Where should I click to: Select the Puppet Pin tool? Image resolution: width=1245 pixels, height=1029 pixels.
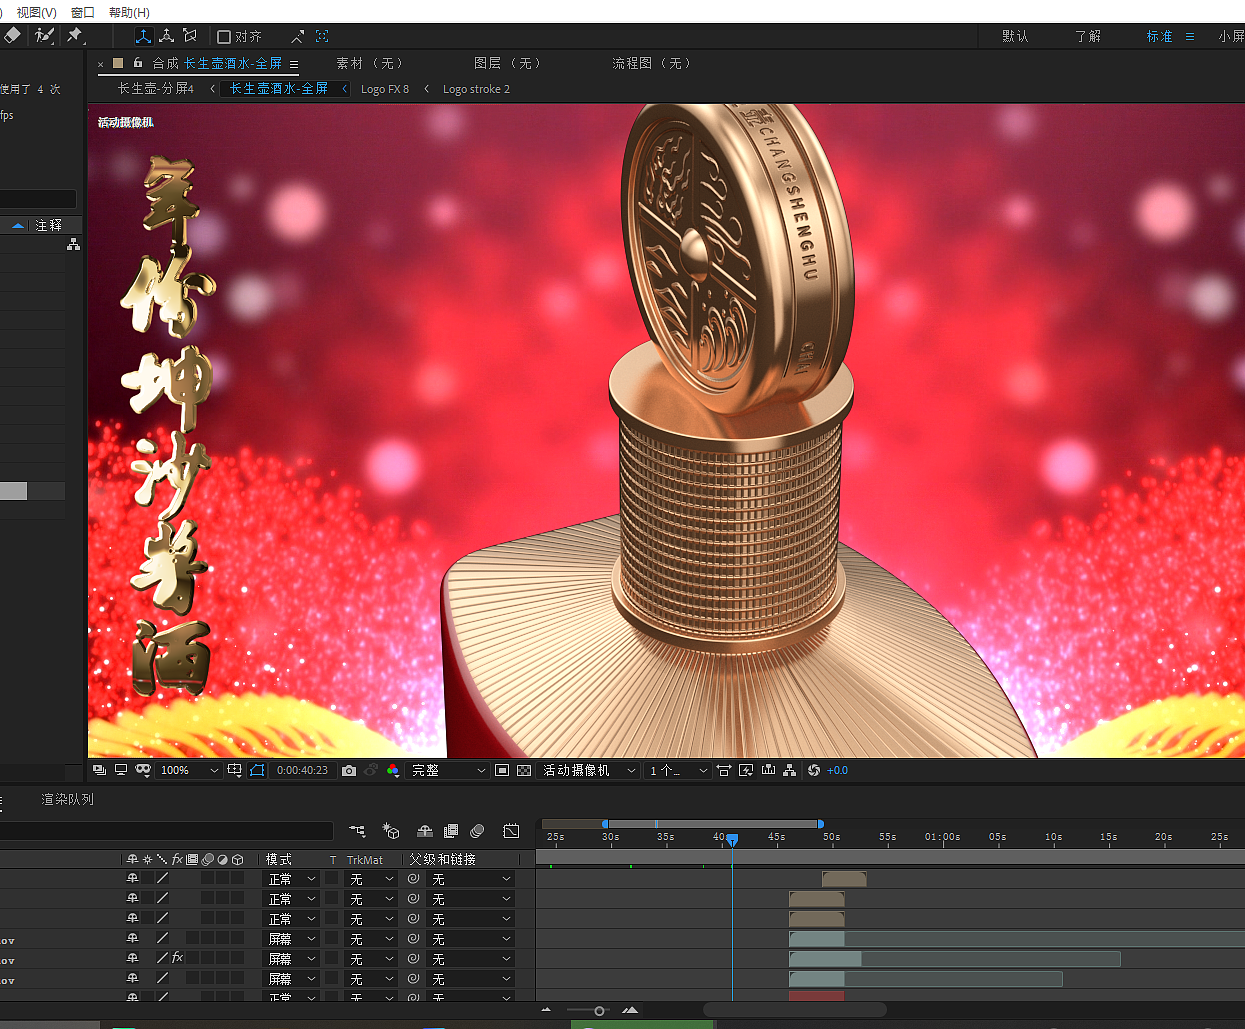pyautogui.click(x=75, y=35)
